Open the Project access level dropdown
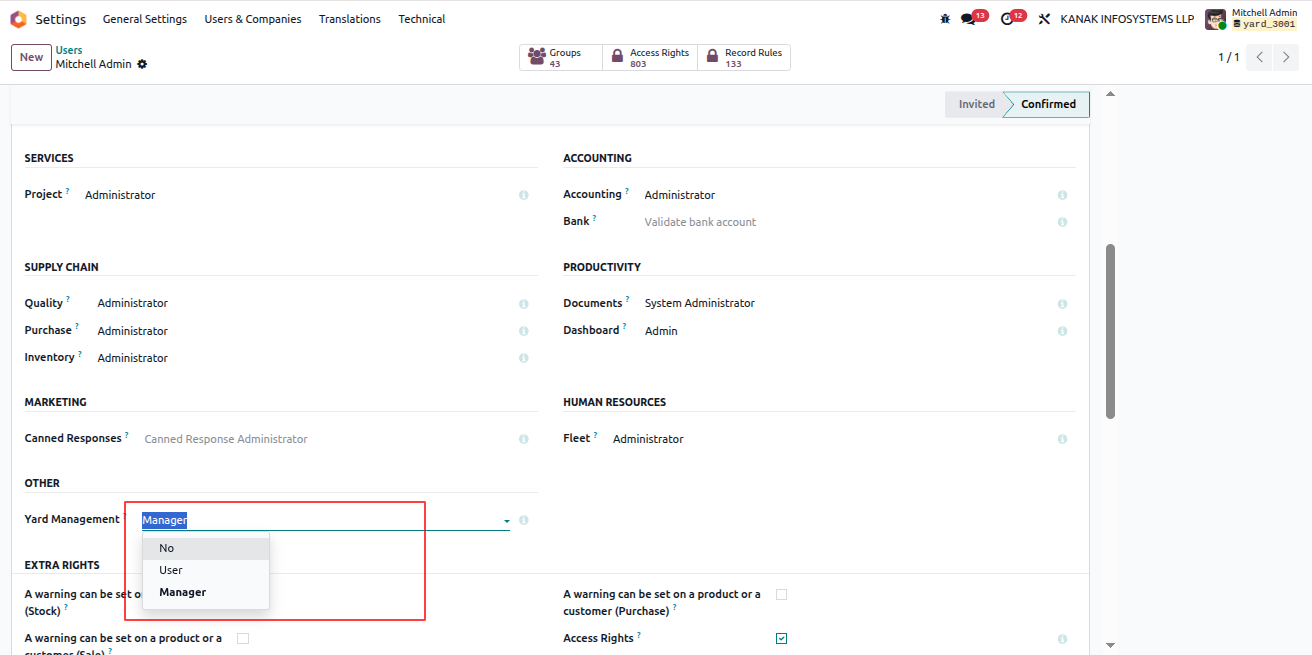 coord(296,195)
